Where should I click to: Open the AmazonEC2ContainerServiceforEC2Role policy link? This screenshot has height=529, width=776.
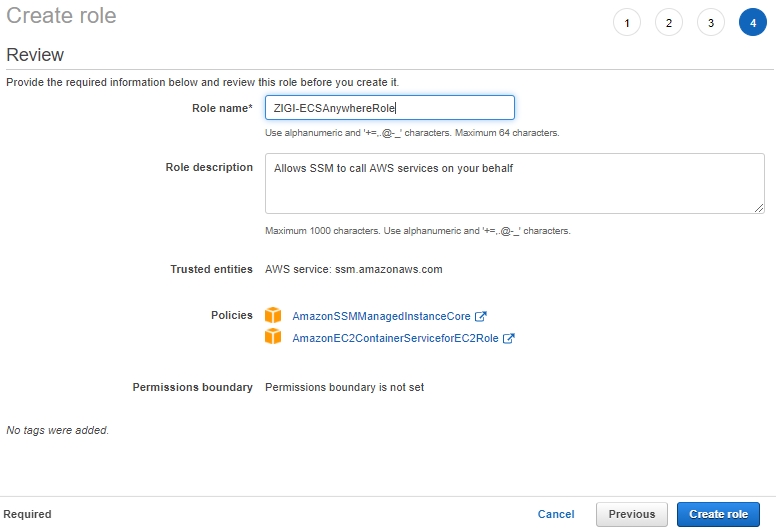pyautogui.click(x=395, y=338)
